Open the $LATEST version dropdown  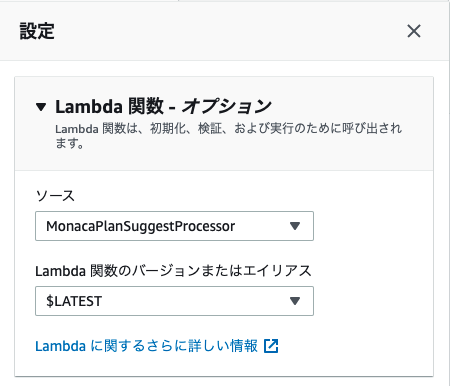pos(174,301)
